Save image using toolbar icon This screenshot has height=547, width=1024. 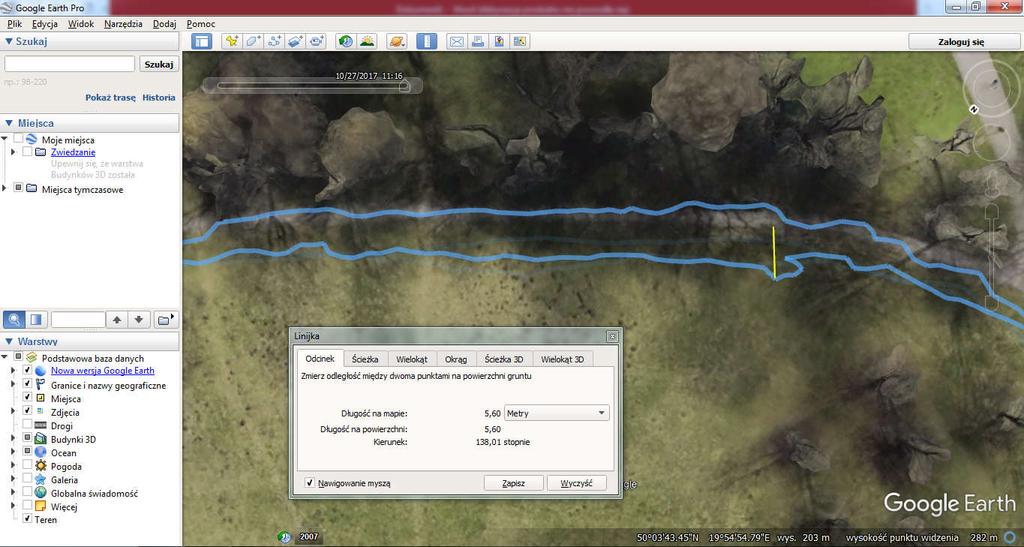click(499, 41)
